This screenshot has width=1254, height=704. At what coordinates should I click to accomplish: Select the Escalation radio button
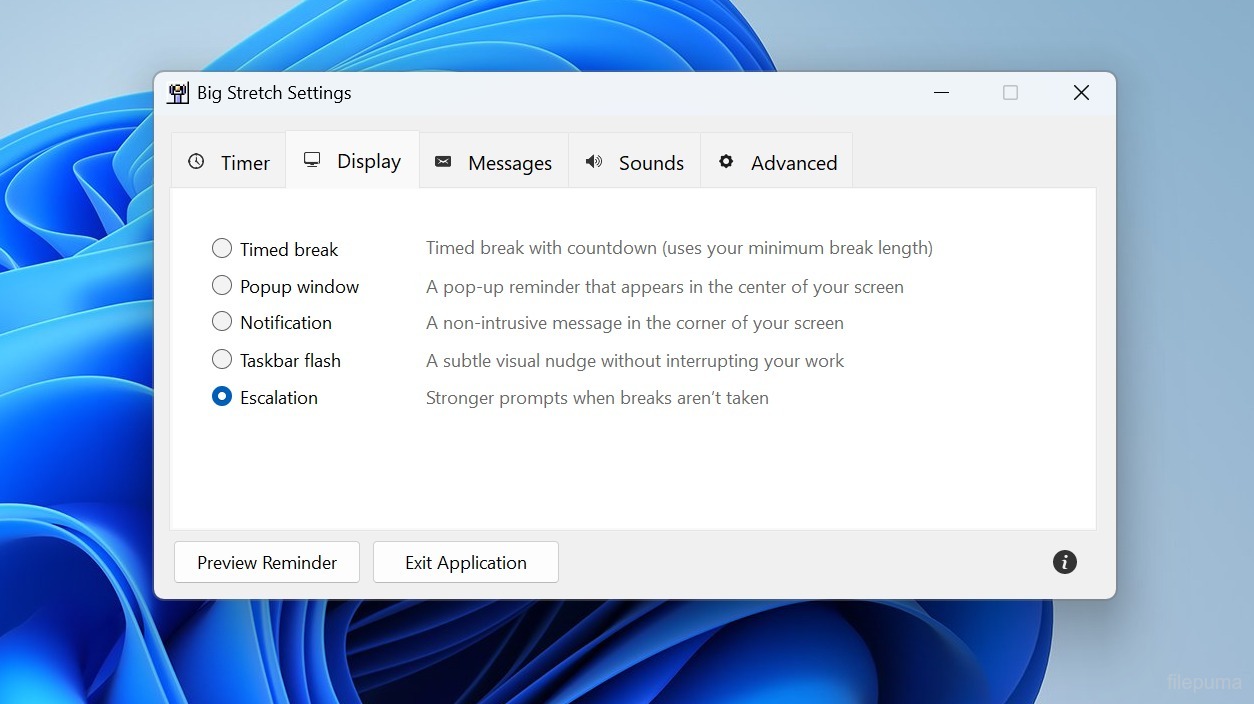(x=222, y=397)
